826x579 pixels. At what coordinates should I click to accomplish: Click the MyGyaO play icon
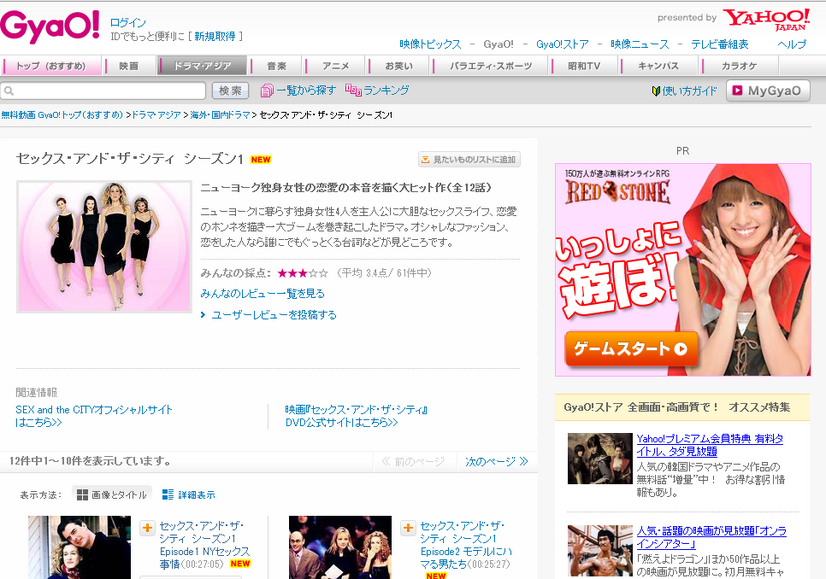click(x=738, y=91)
